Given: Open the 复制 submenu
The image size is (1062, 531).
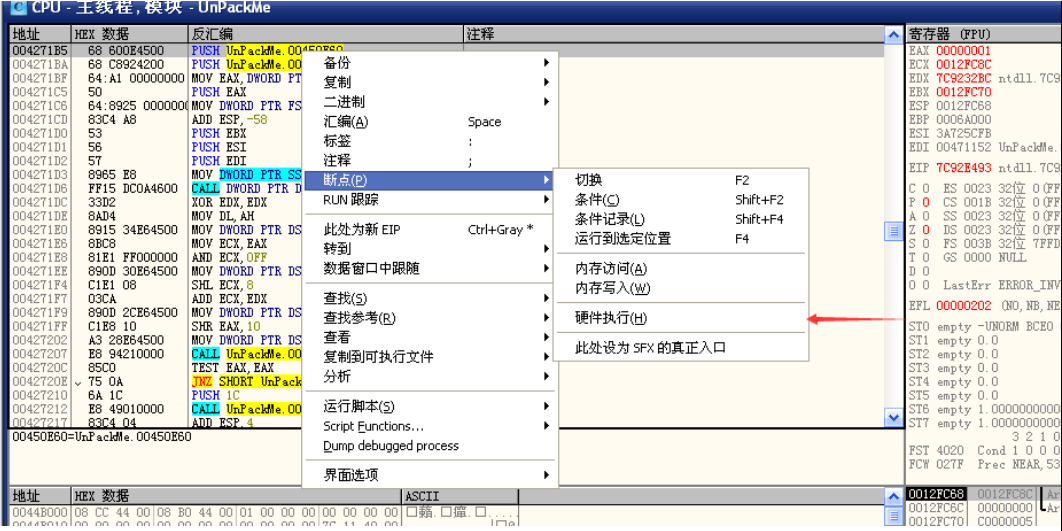Looking at the screenshot, I should coord(430,83).
